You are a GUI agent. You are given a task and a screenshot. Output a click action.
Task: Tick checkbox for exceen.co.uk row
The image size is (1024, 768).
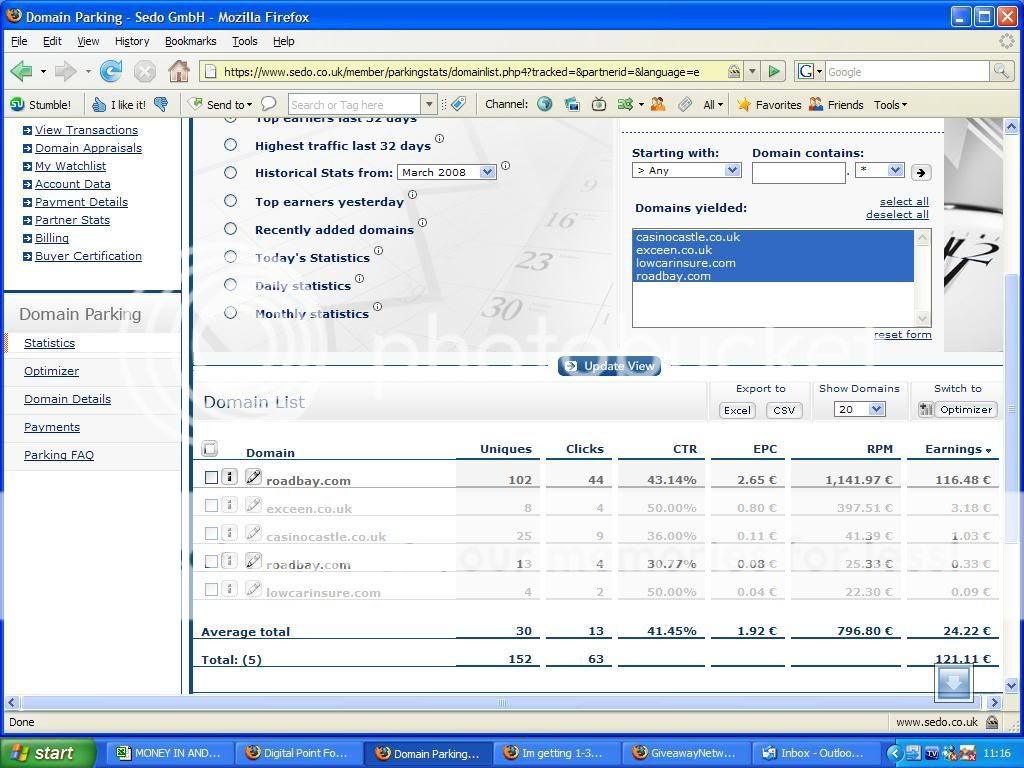click(x=211, y=505)
